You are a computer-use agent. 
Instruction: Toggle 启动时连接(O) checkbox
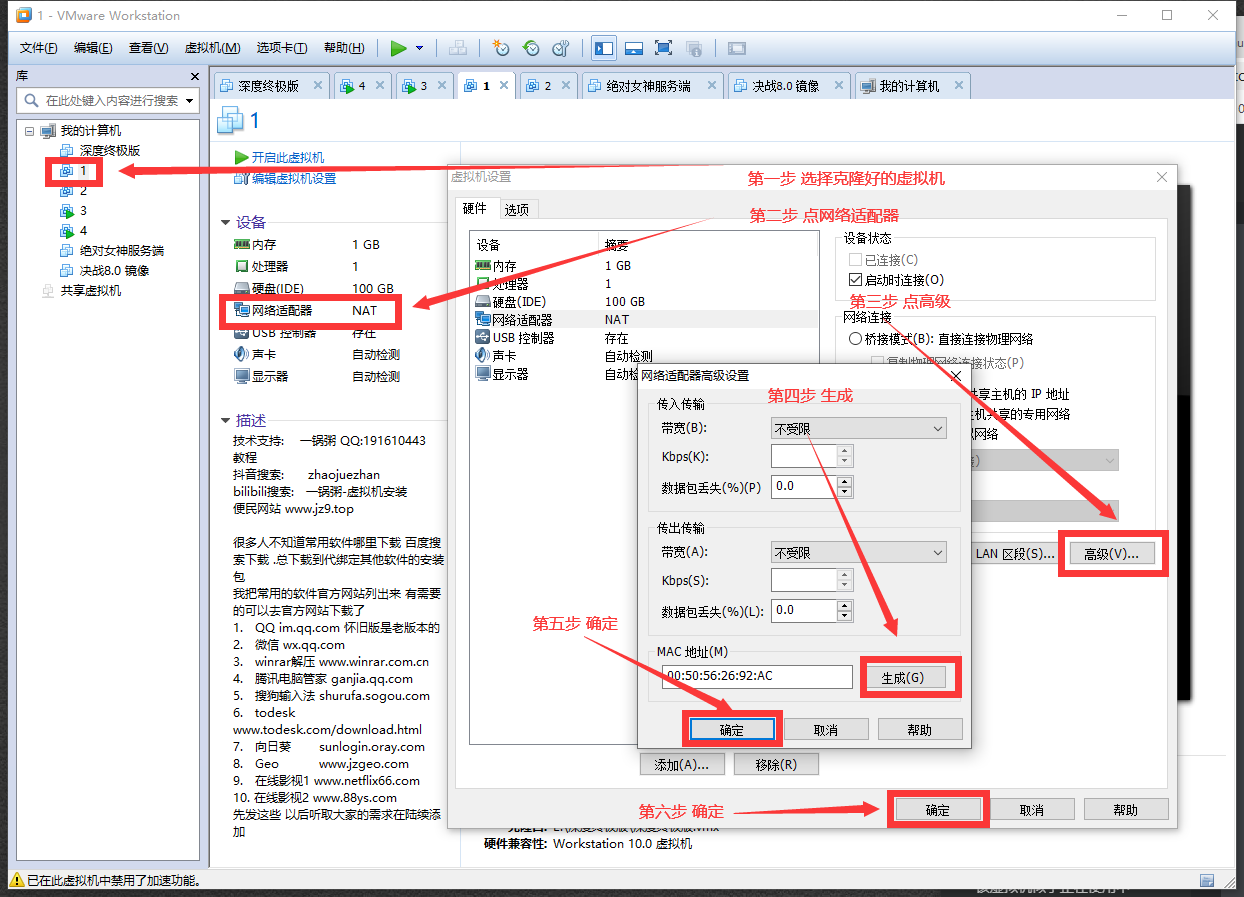click(x=855, y=280)
